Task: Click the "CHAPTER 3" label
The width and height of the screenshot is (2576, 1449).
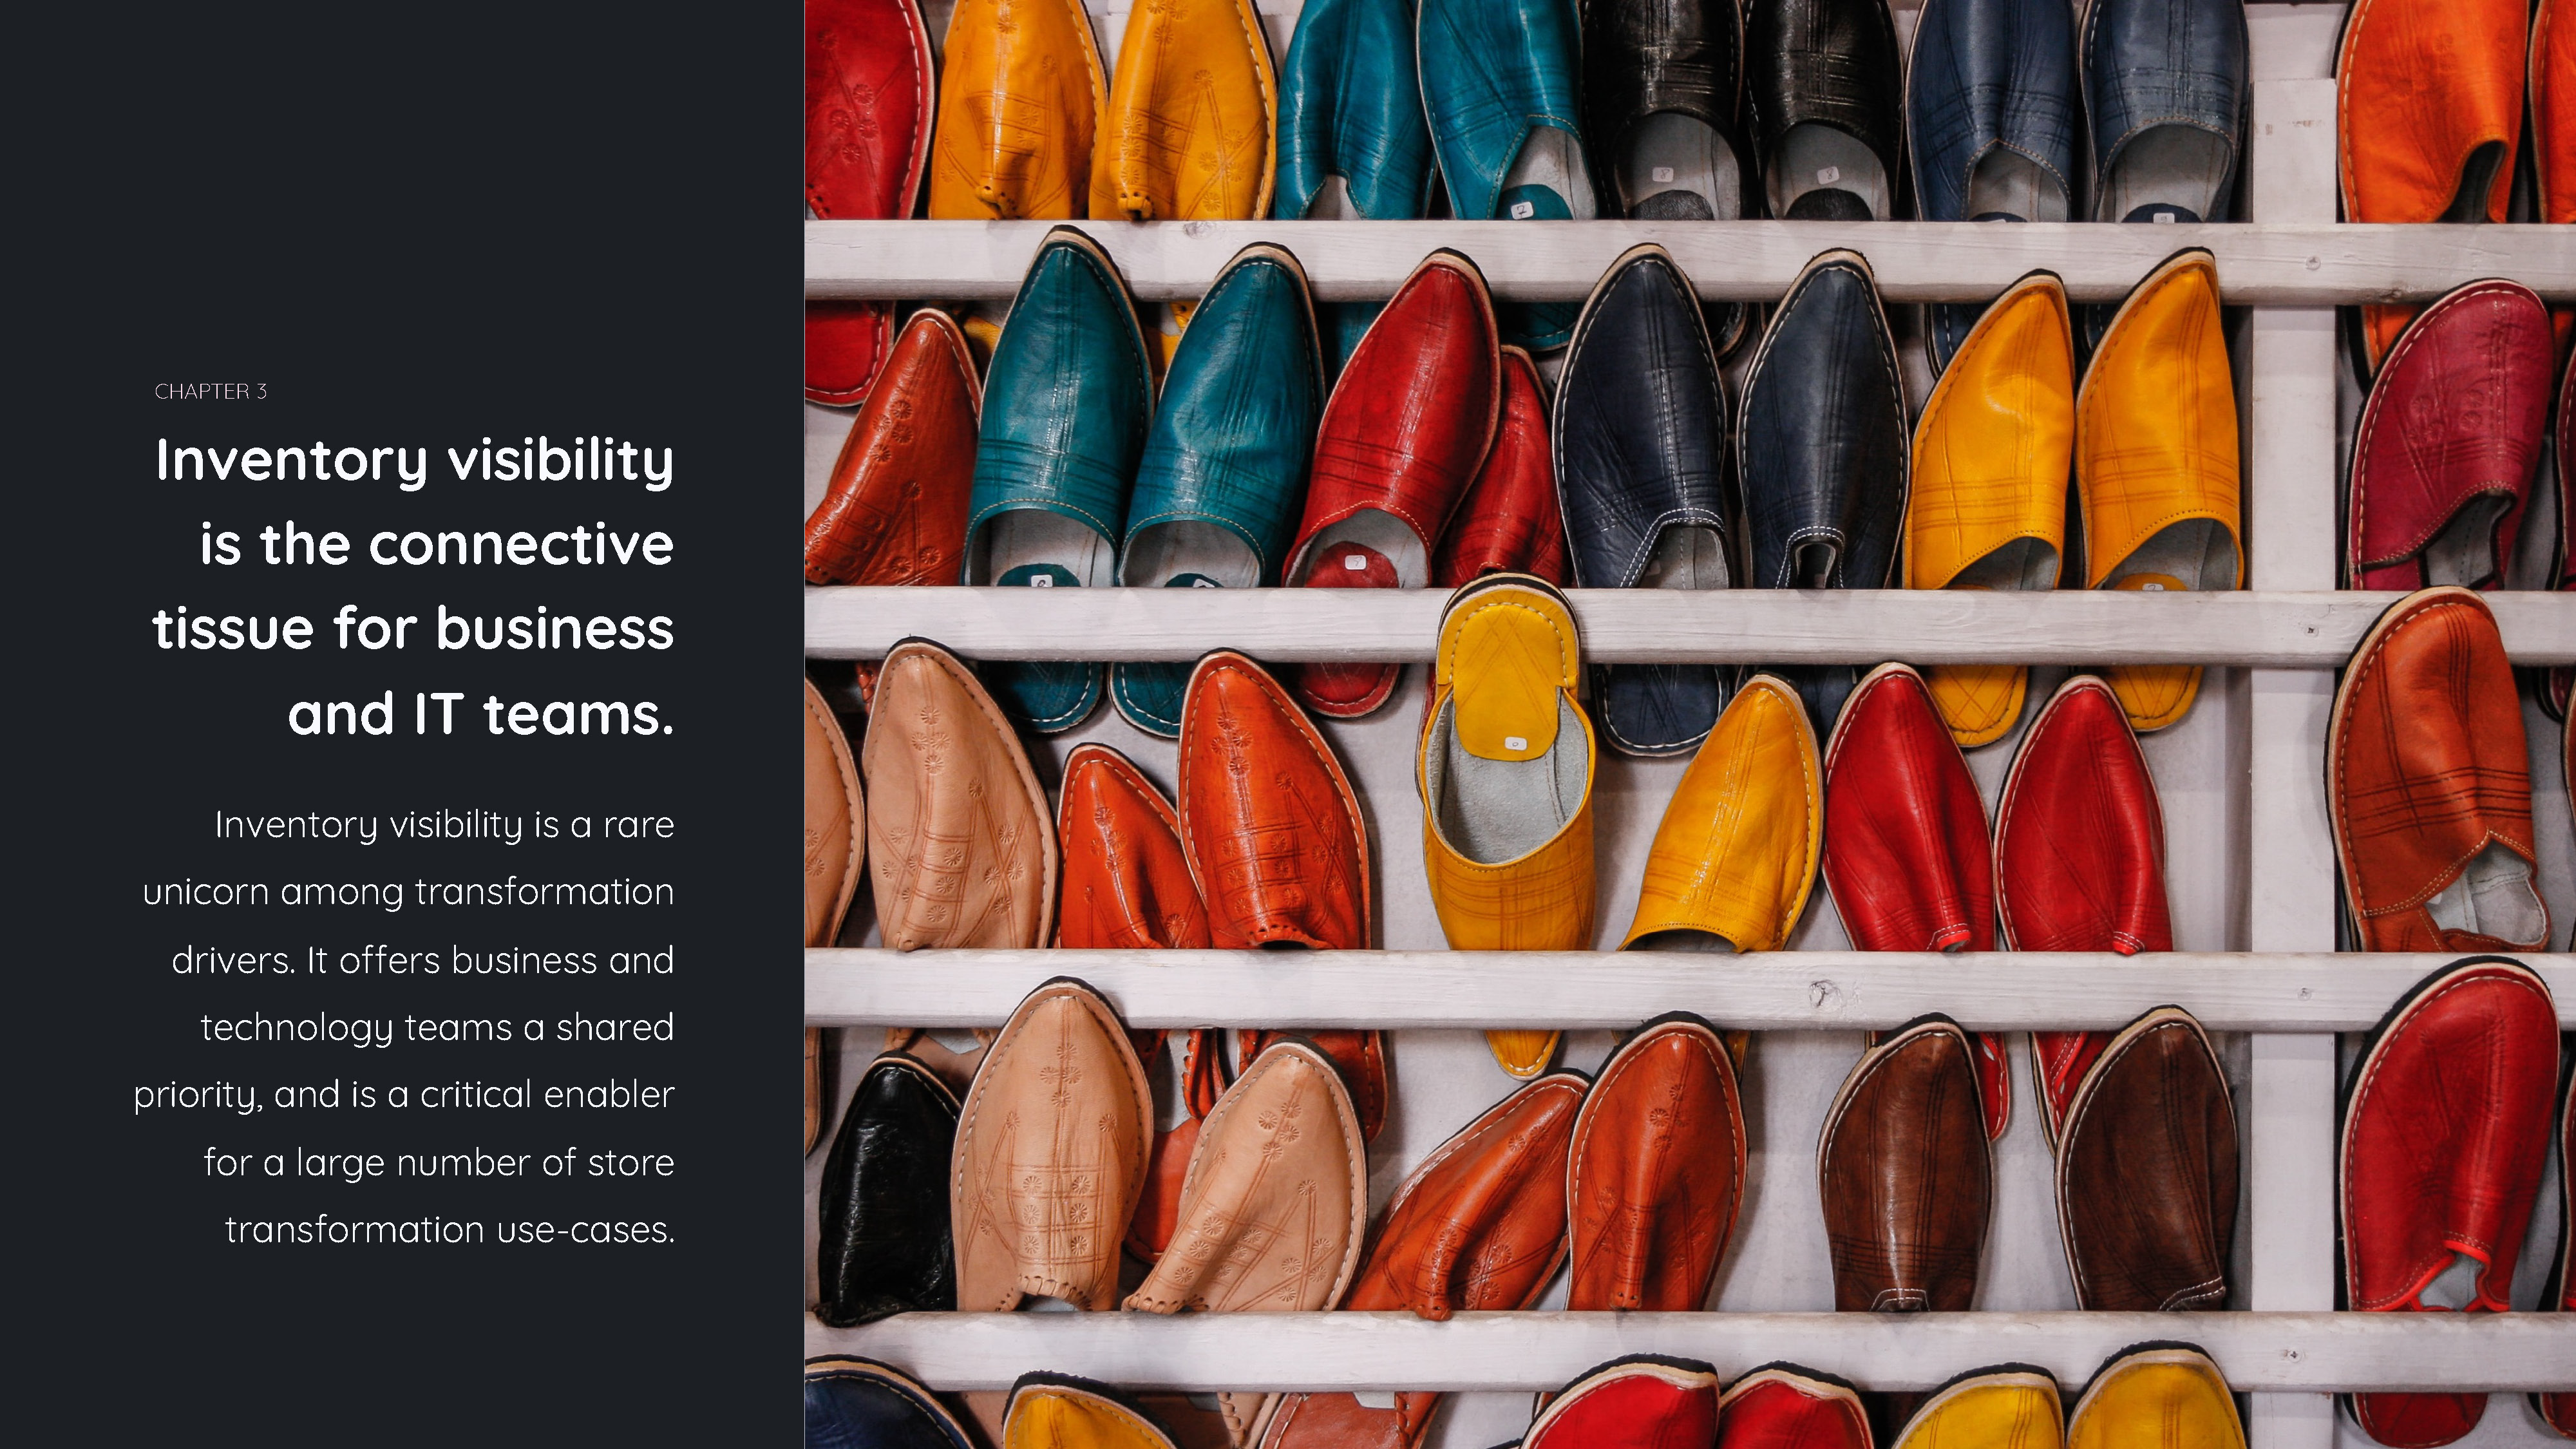Action: point(211,392)
